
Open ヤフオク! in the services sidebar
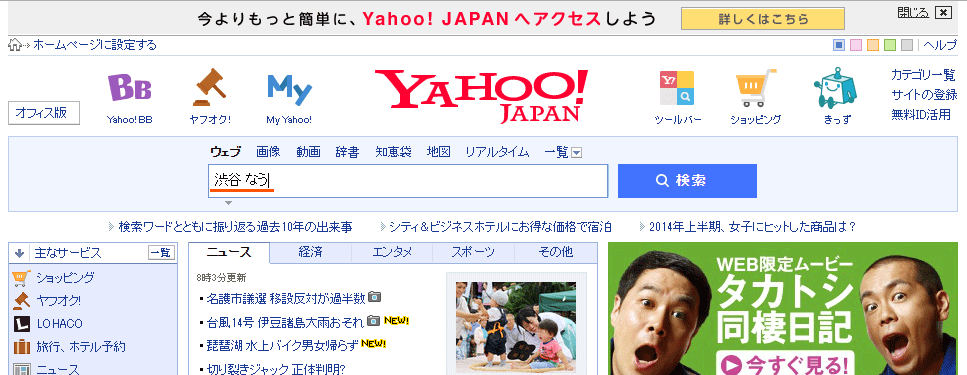(x=59, y=301)
